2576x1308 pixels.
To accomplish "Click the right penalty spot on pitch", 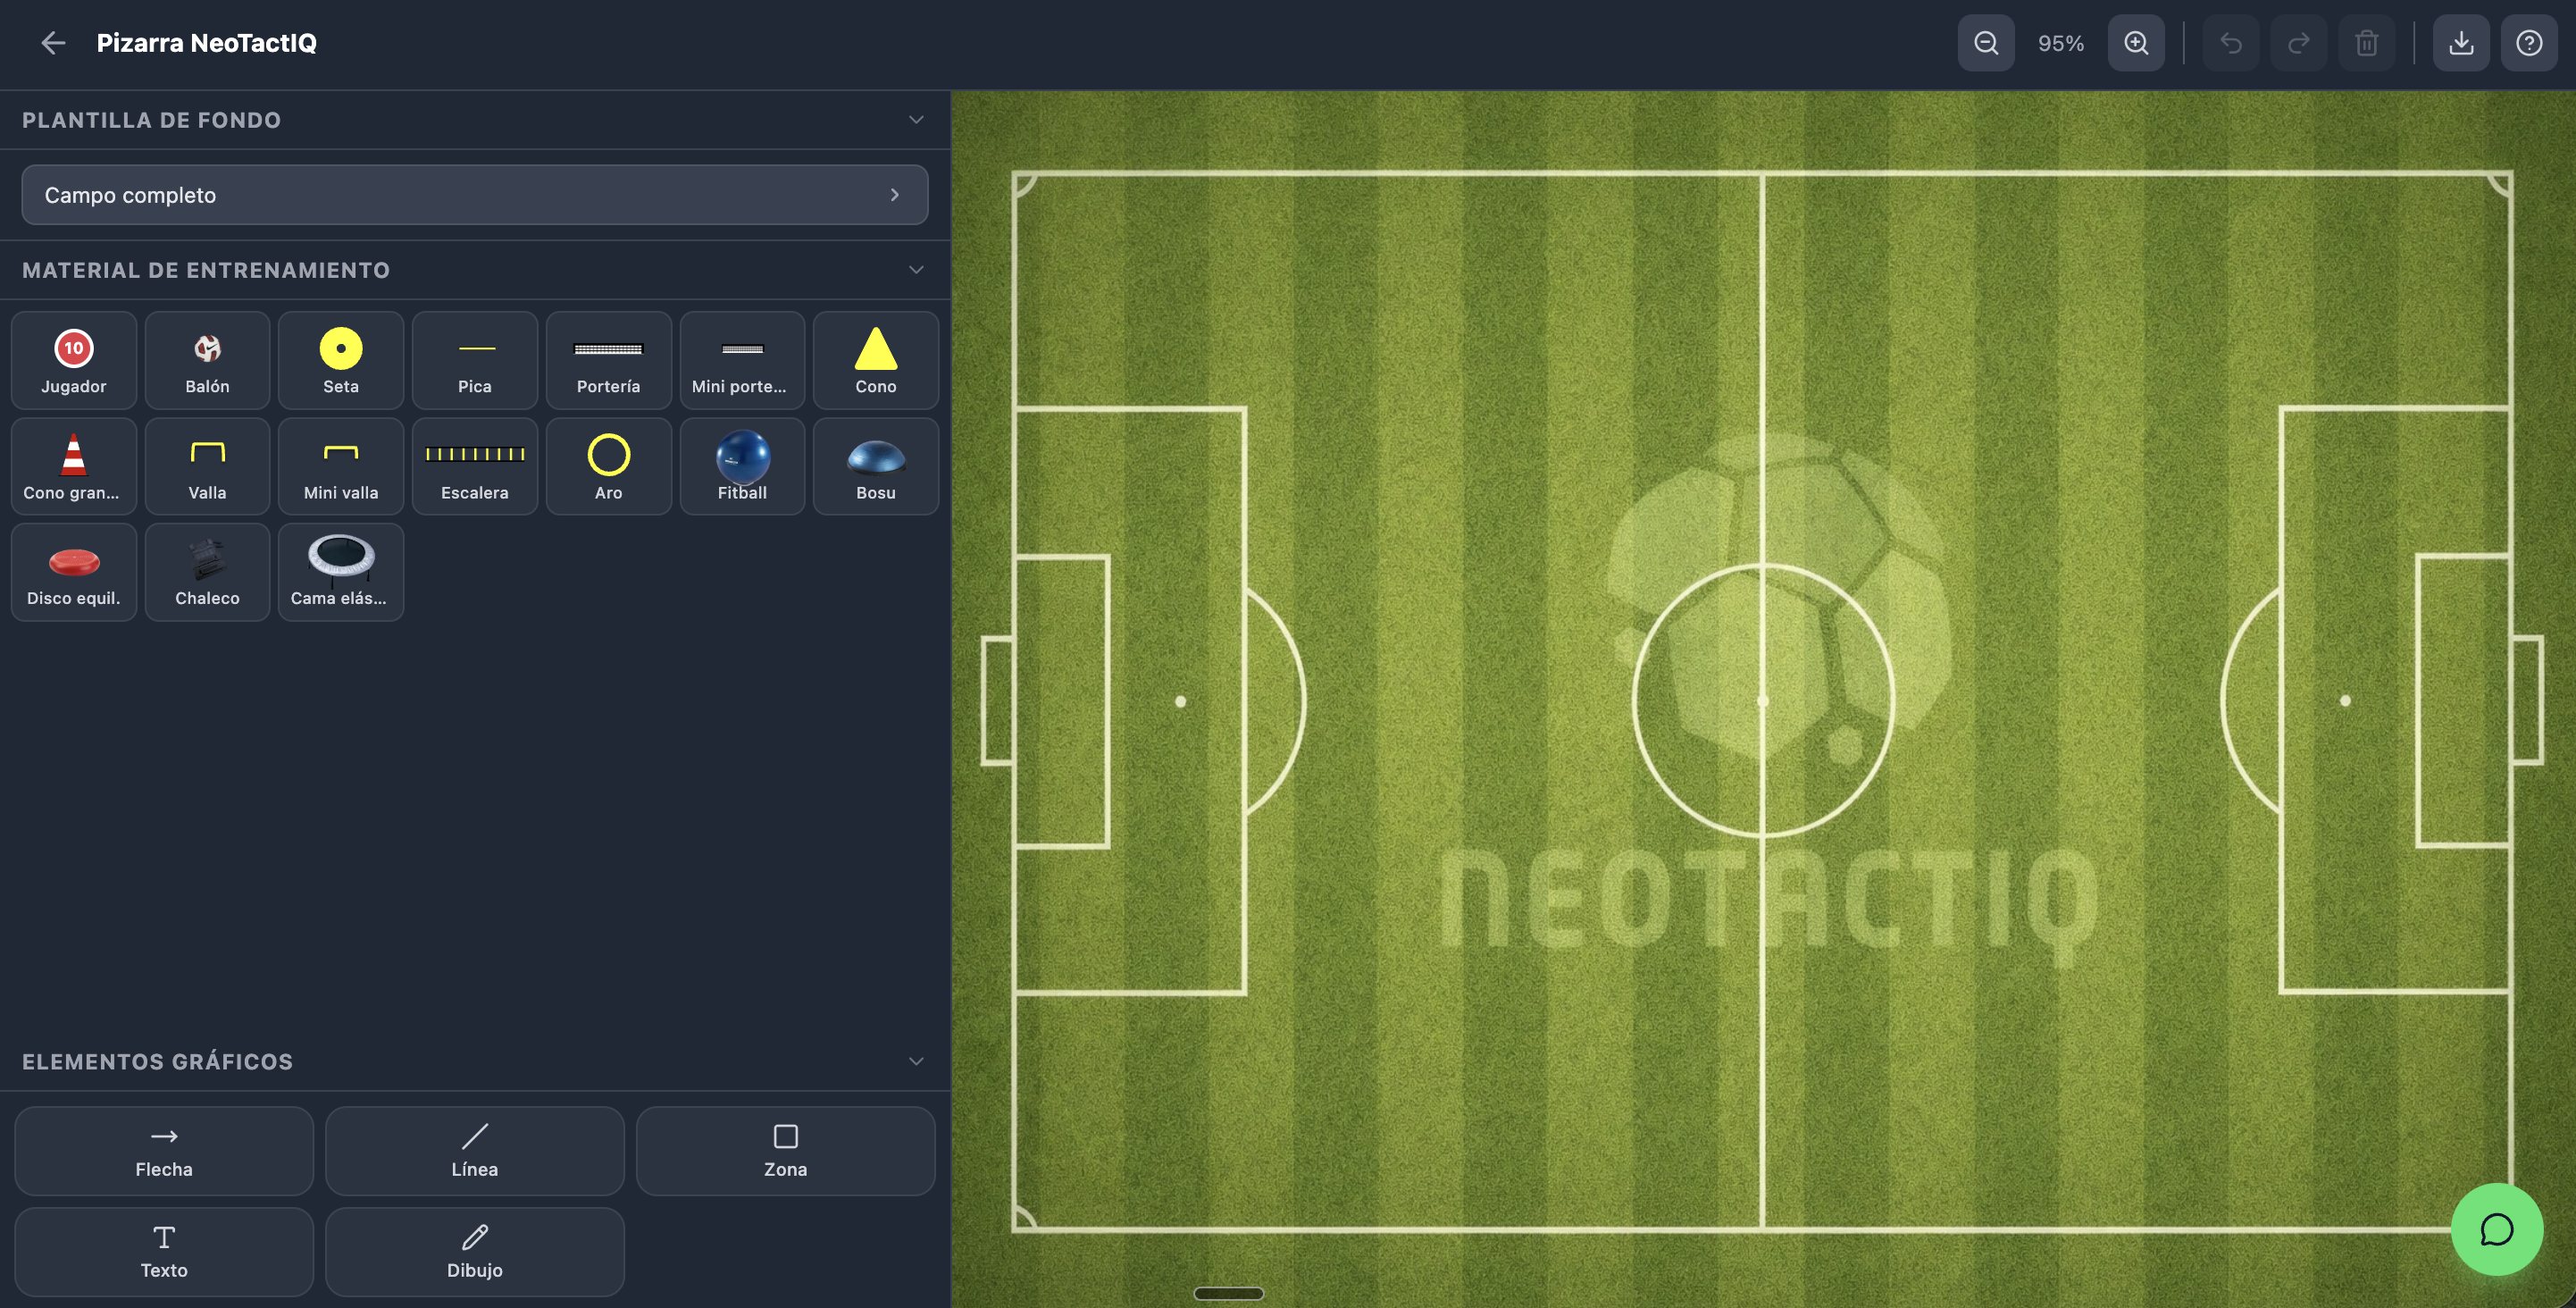I will (x=2345, y=700).
